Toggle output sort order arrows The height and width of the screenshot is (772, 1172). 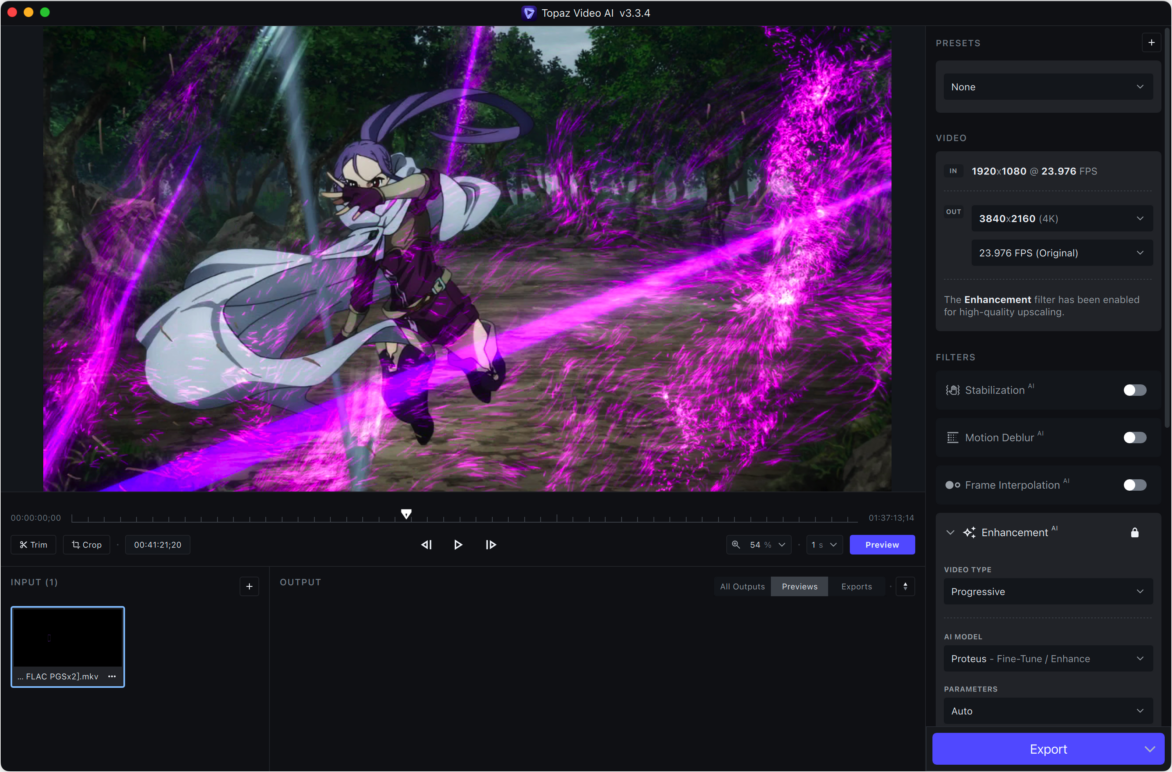905,587
